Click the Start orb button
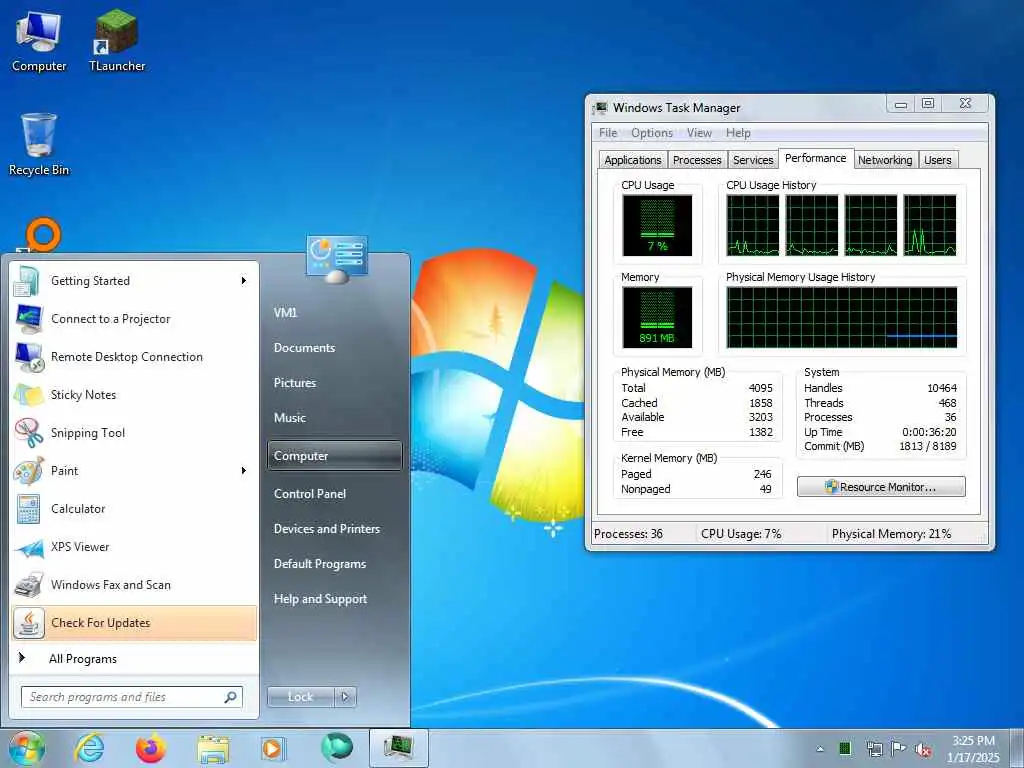1024x768 pixels. 26,748
